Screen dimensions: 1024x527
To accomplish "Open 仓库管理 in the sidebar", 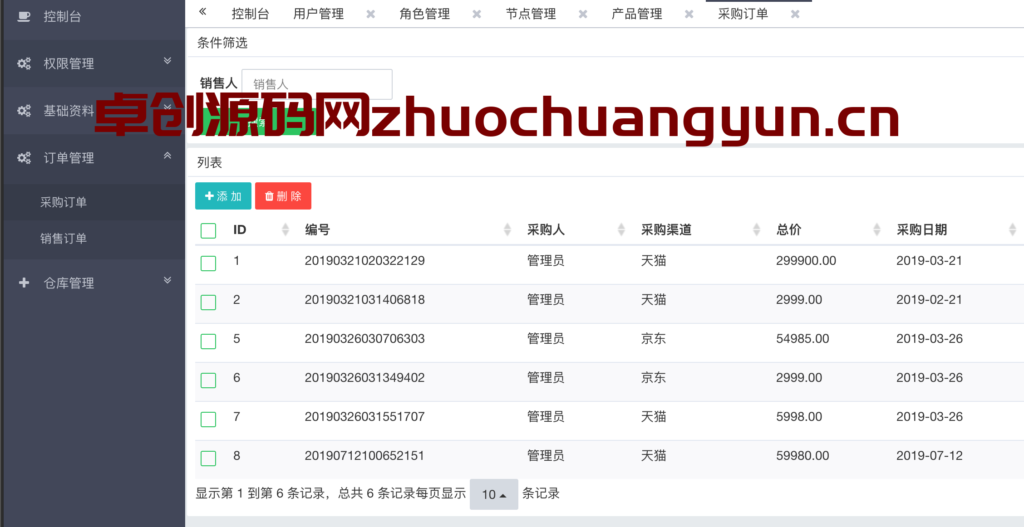I will 69,283.
